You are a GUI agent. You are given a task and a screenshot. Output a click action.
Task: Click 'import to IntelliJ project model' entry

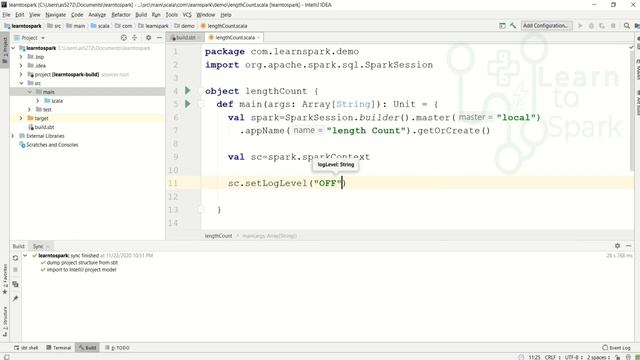click(x=81, y=269)
